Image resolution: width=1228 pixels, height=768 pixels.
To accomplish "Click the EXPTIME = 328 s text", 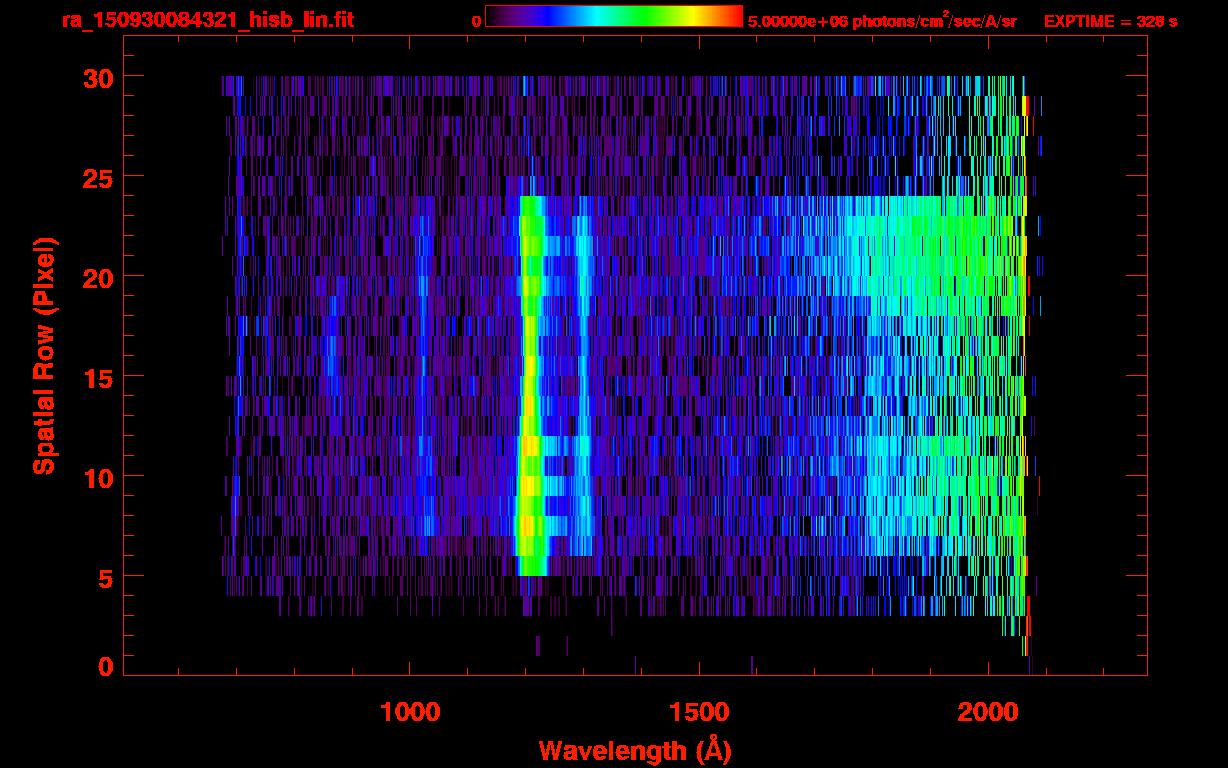I will [x=1110, y=21].
